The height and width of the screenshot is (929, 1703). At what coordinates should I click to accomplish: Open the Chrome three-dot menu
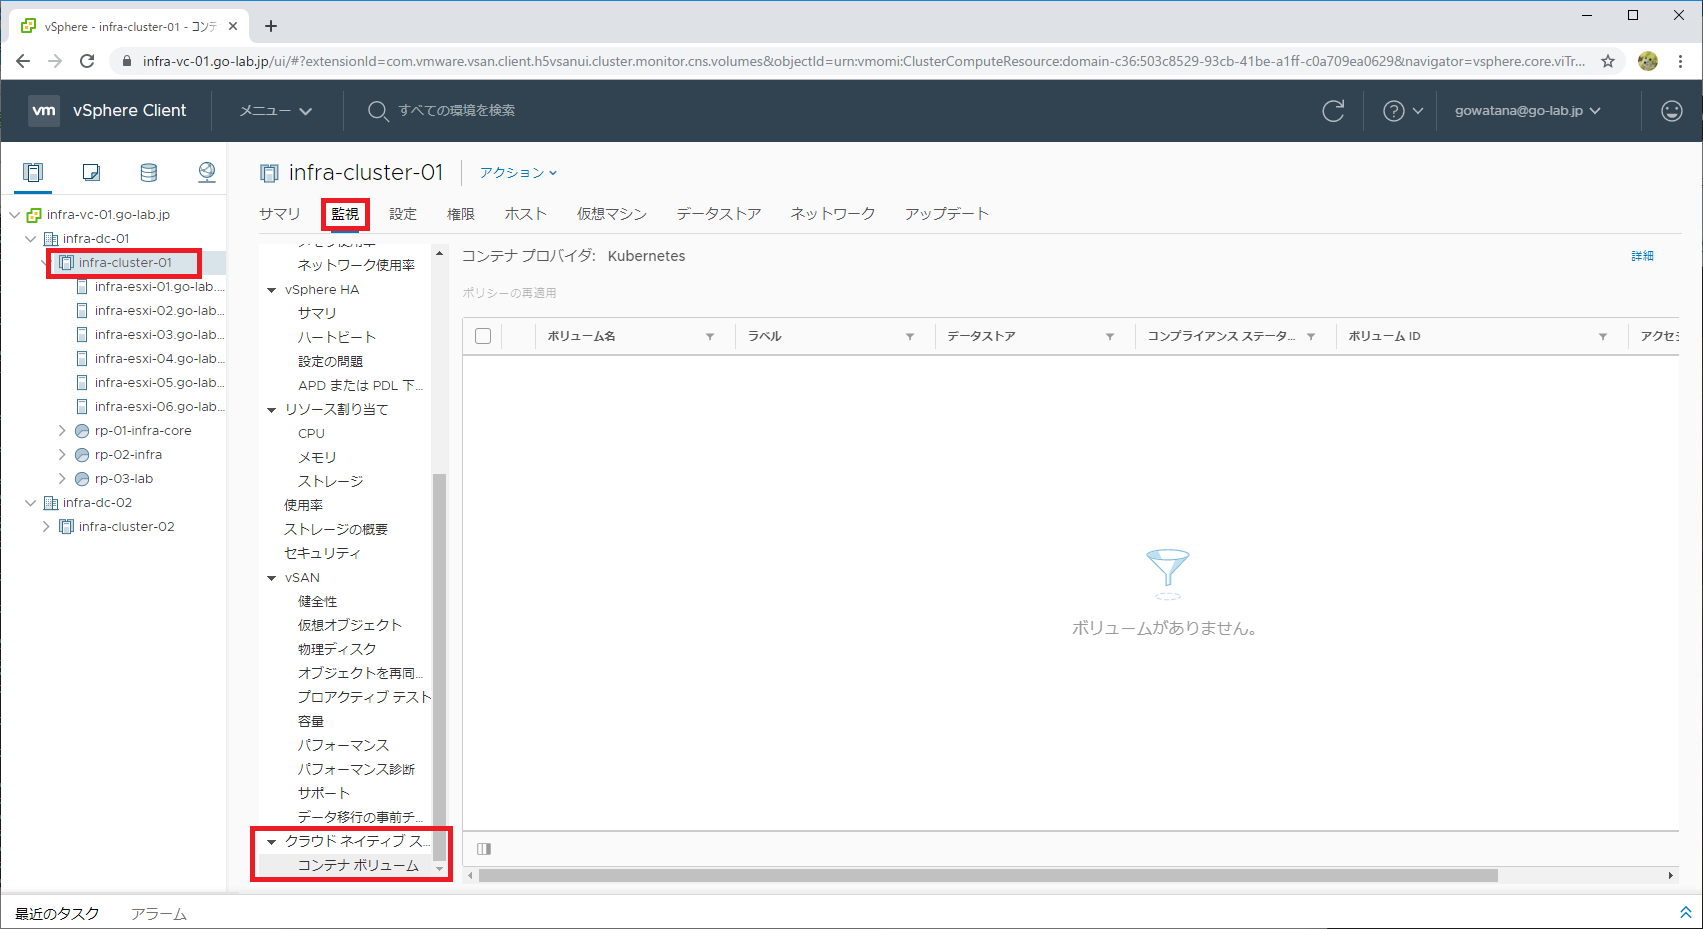point(1681,61)
